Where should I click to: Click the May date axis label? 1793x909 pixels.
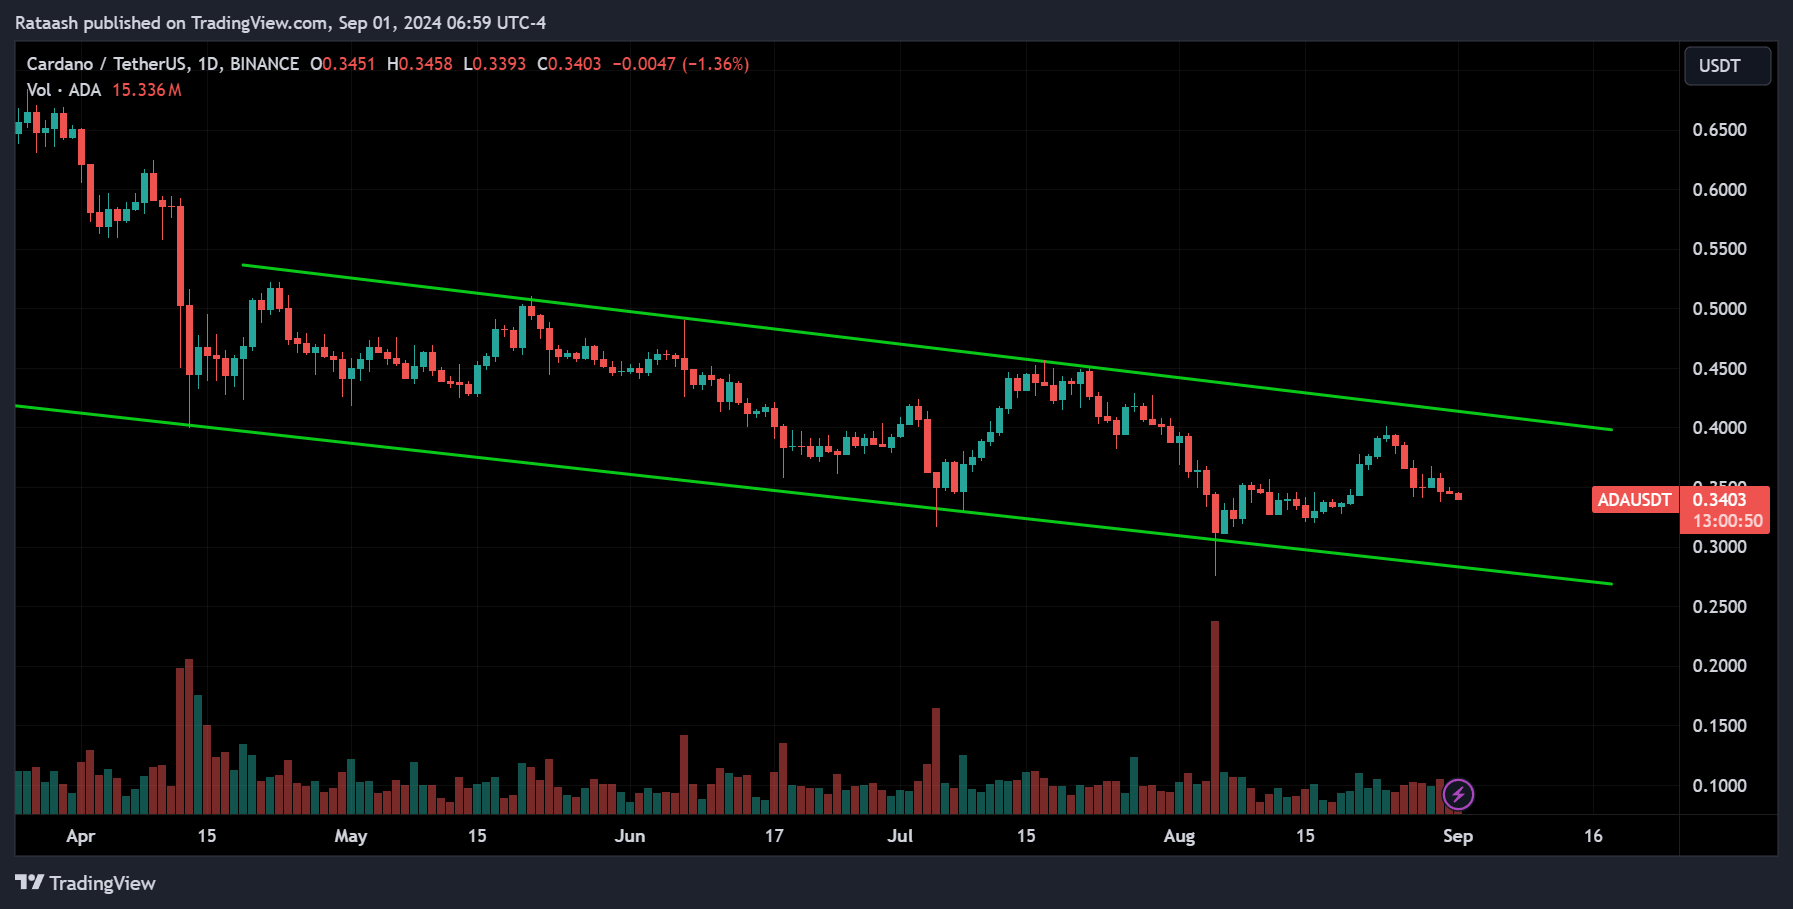click(x=351, y=836)
